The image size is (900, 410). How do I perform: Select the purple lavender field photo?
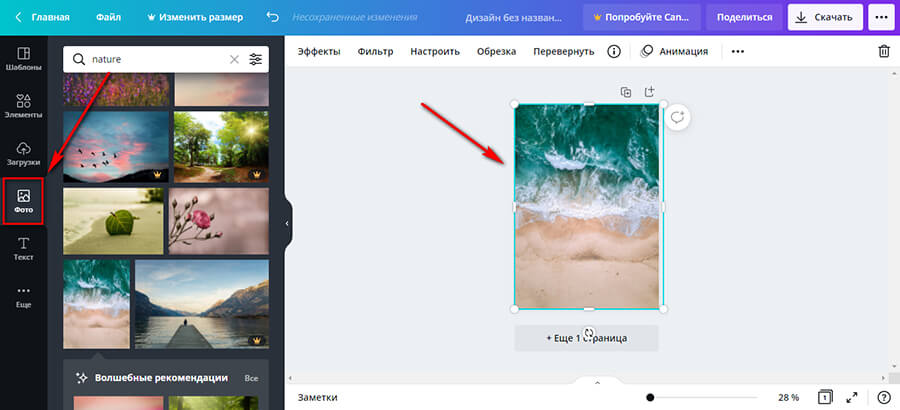click(x=116, y=90)
